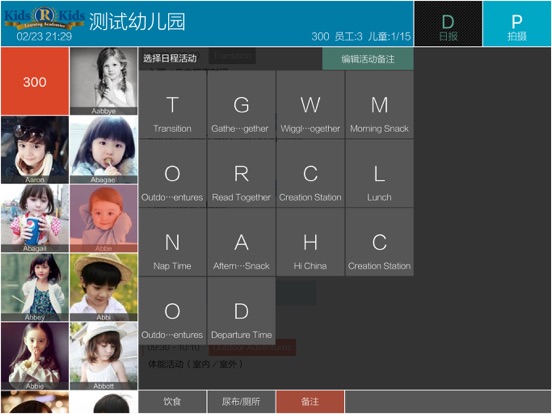Switch to the 饮食 diet tab
Viewport: 552px width, 414px height.
coord(172,401)
